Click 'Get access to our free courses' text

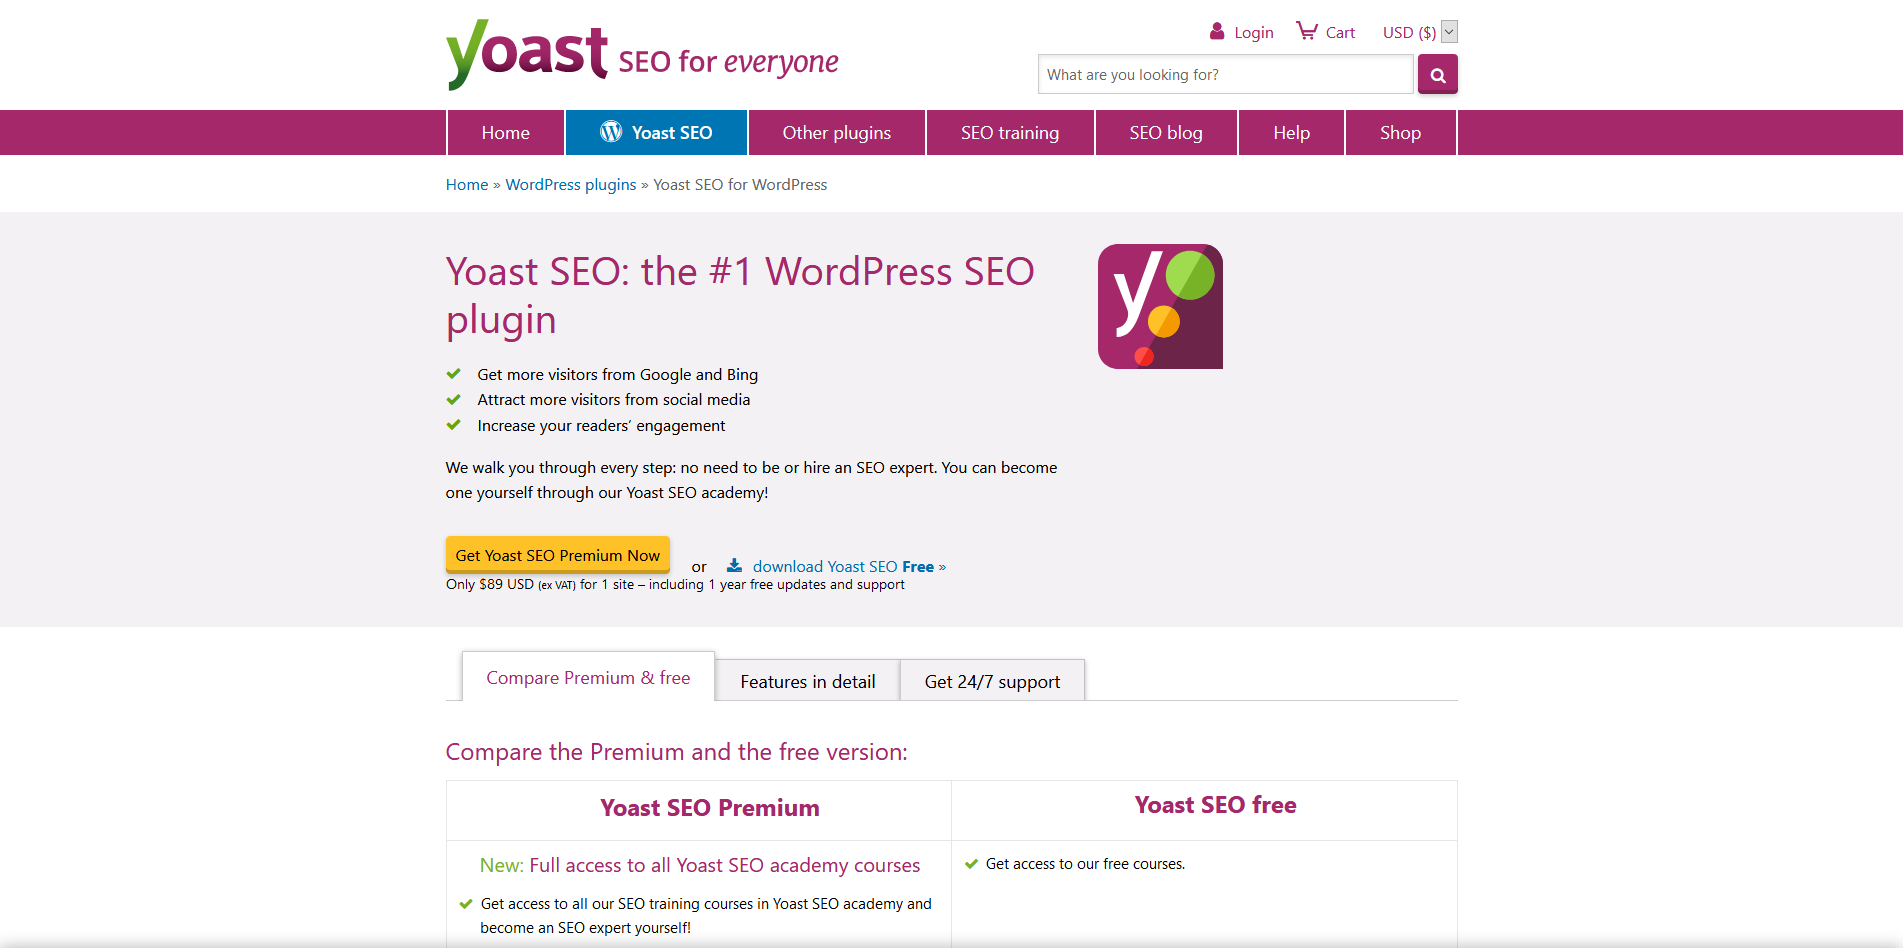[x=1085, y=864]
